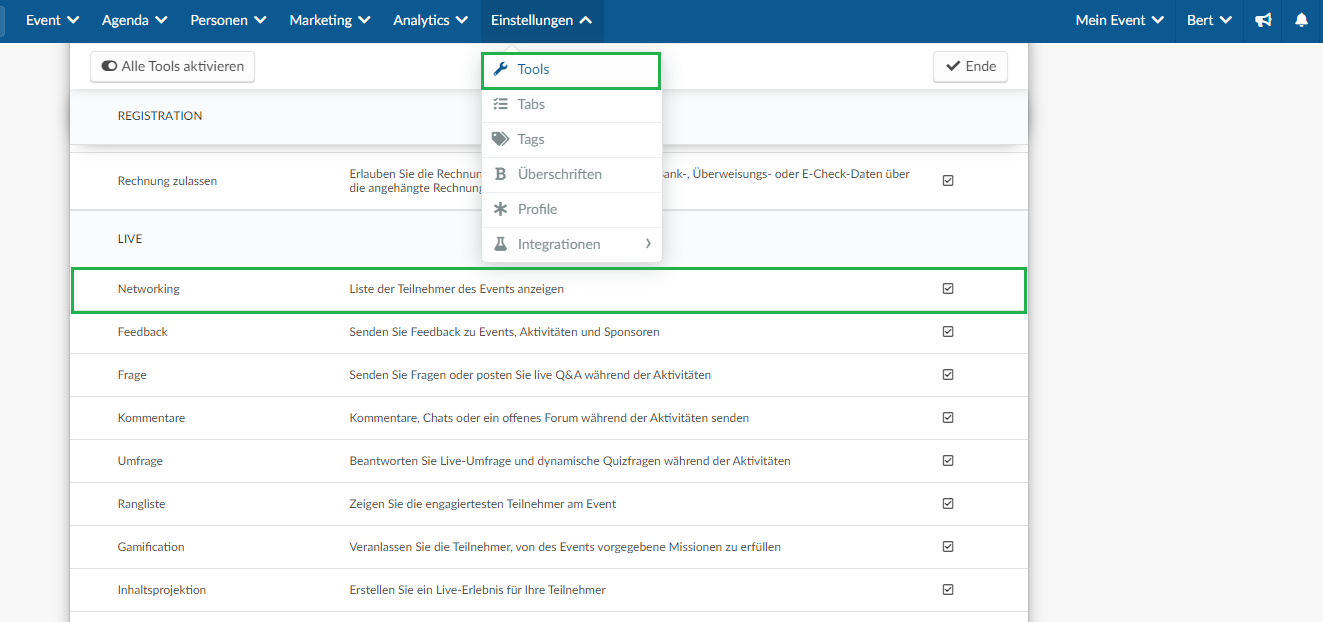1323x622 pixels.
Task: Uncheck the Feedback tool checkbox
Action: (x=948, y=331)
